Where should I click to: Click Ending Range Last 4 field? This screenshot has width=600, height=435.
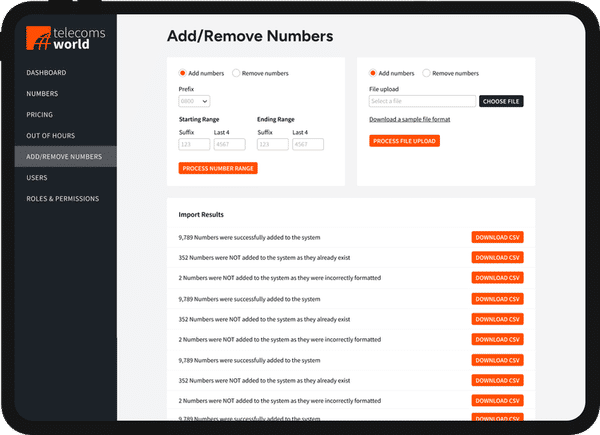[x=308, y=144]
